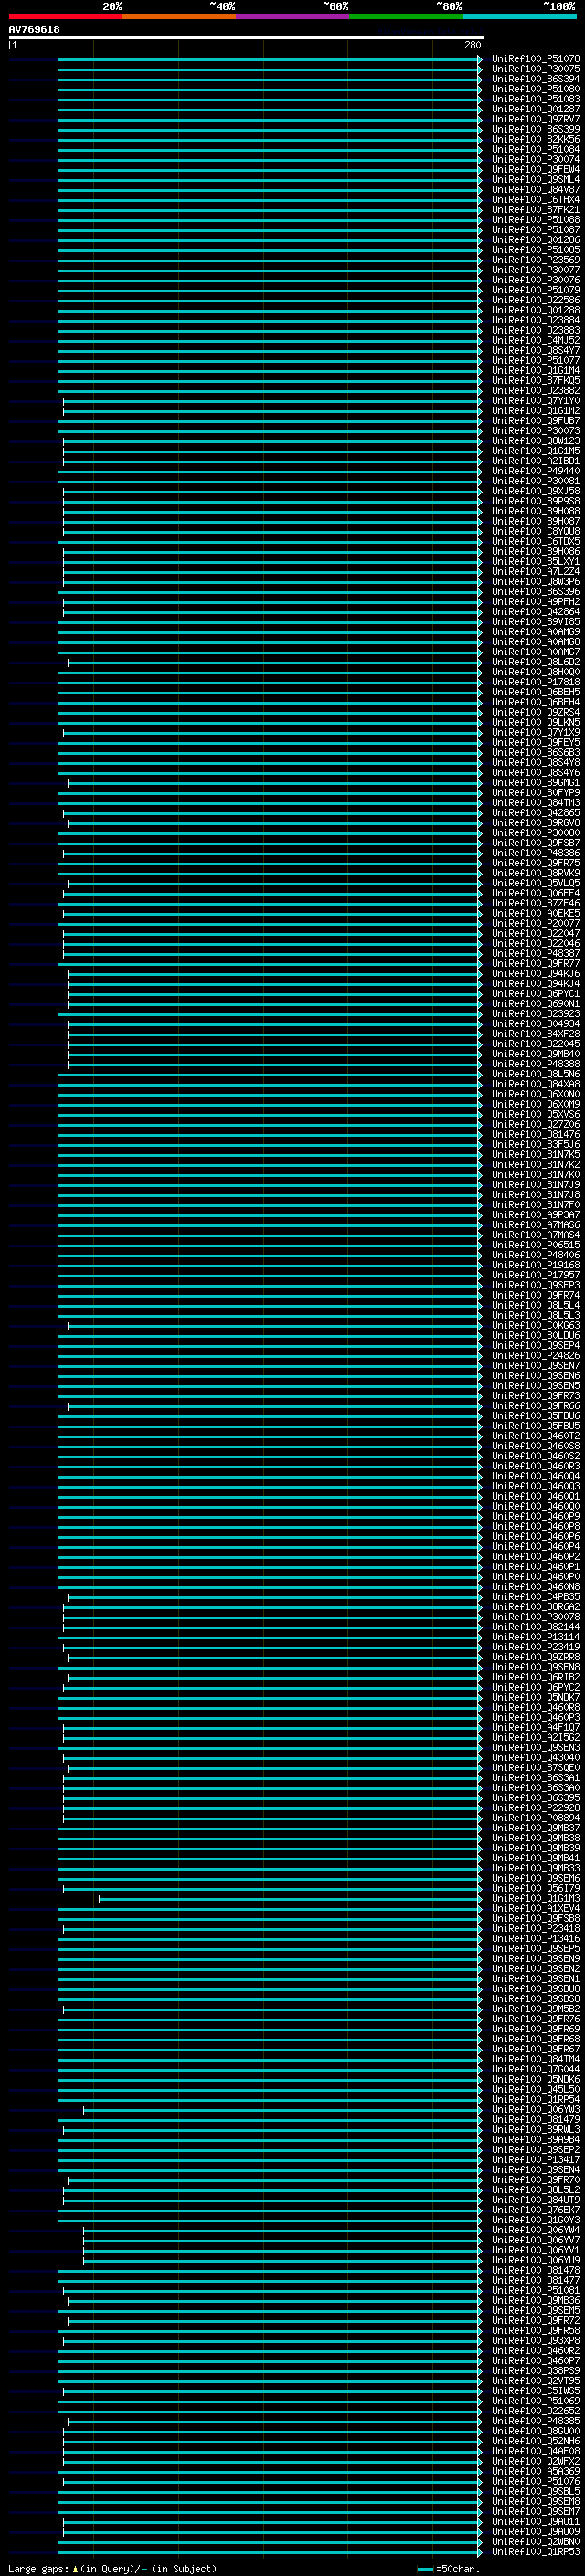Select the query name AV769618
Screen dimensions: 585x2576
[34, 30]
